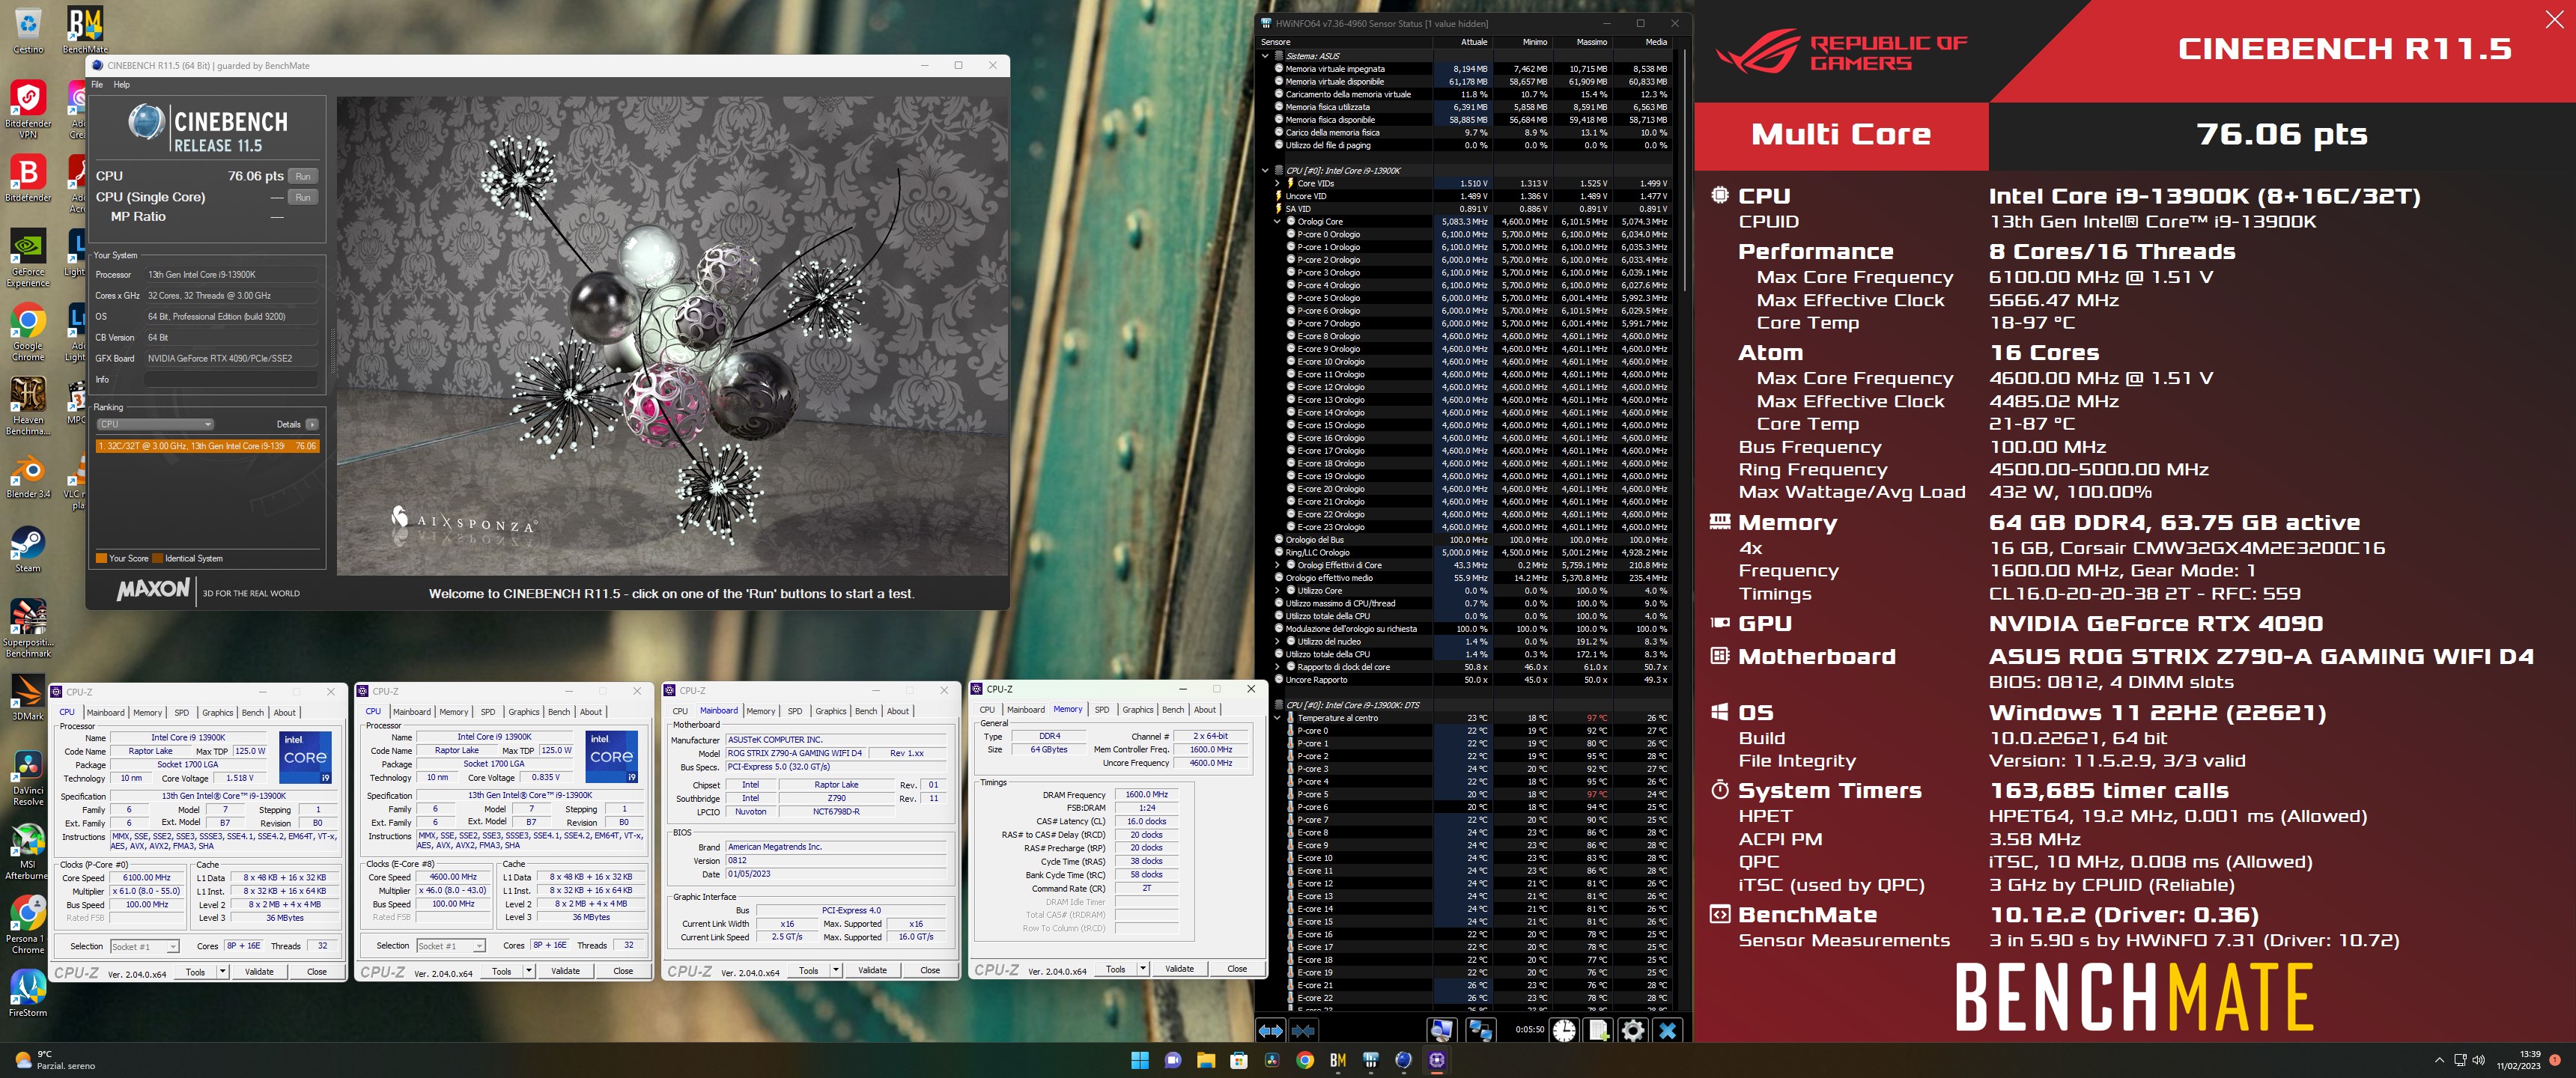Click Cinebench Info input field

click(x=232, y=379)
